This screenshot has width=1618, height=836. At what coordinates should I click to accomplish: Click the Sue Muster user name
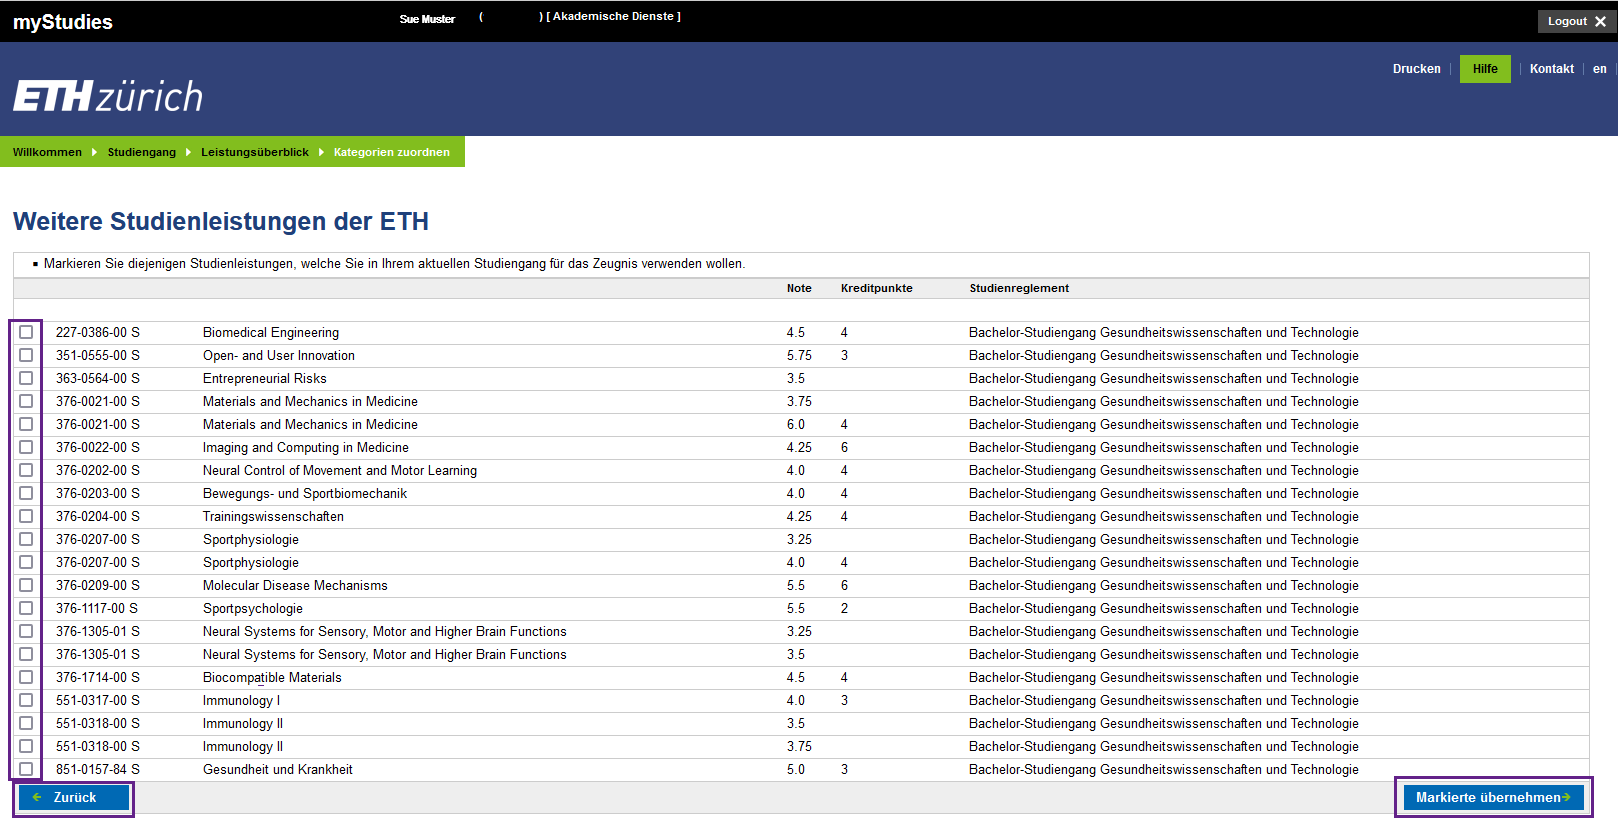pos(427,19)
